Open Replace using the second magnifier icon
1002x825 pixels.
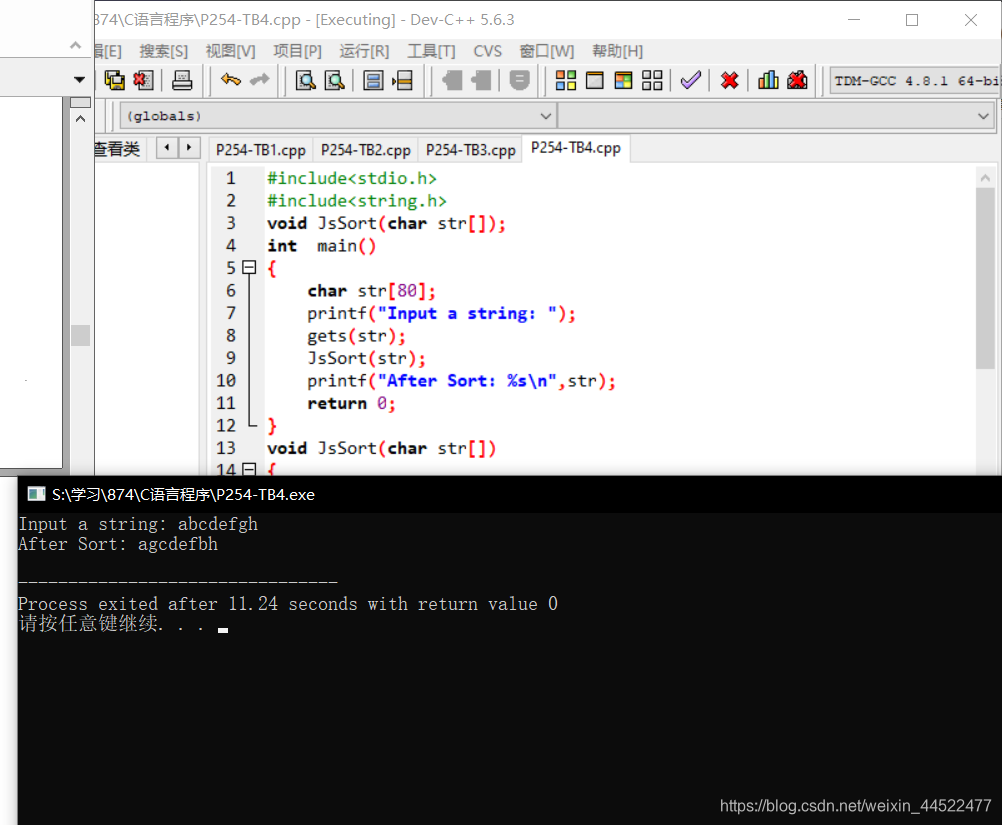[x=335, y=81]
